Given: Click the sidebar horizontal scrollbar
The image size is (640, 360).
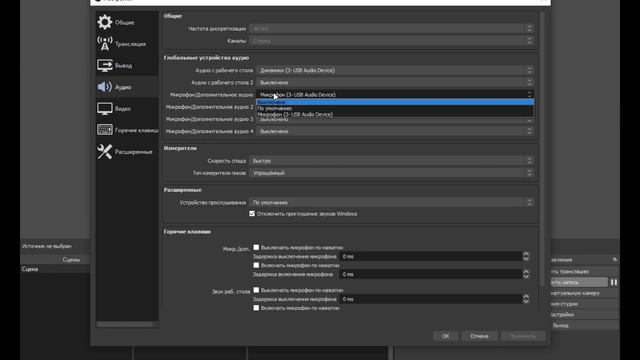Looking at the screenshot, I should 125,324.
